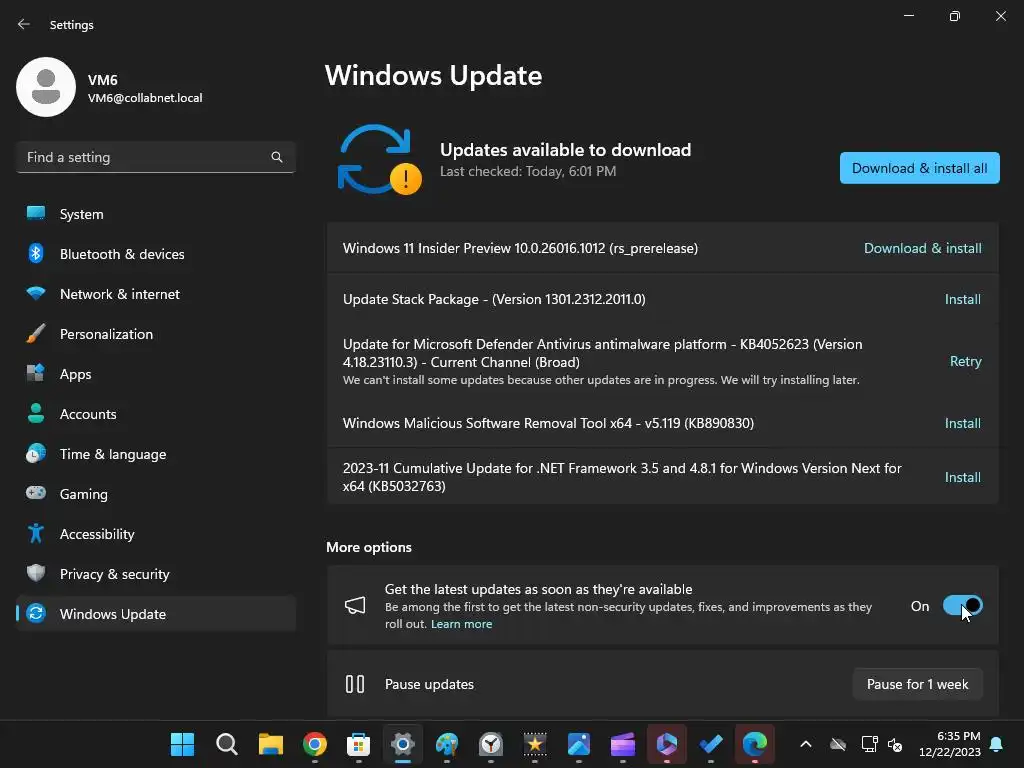Select Gaming in sidebar
1024x768 pixels.
point(155,494)
